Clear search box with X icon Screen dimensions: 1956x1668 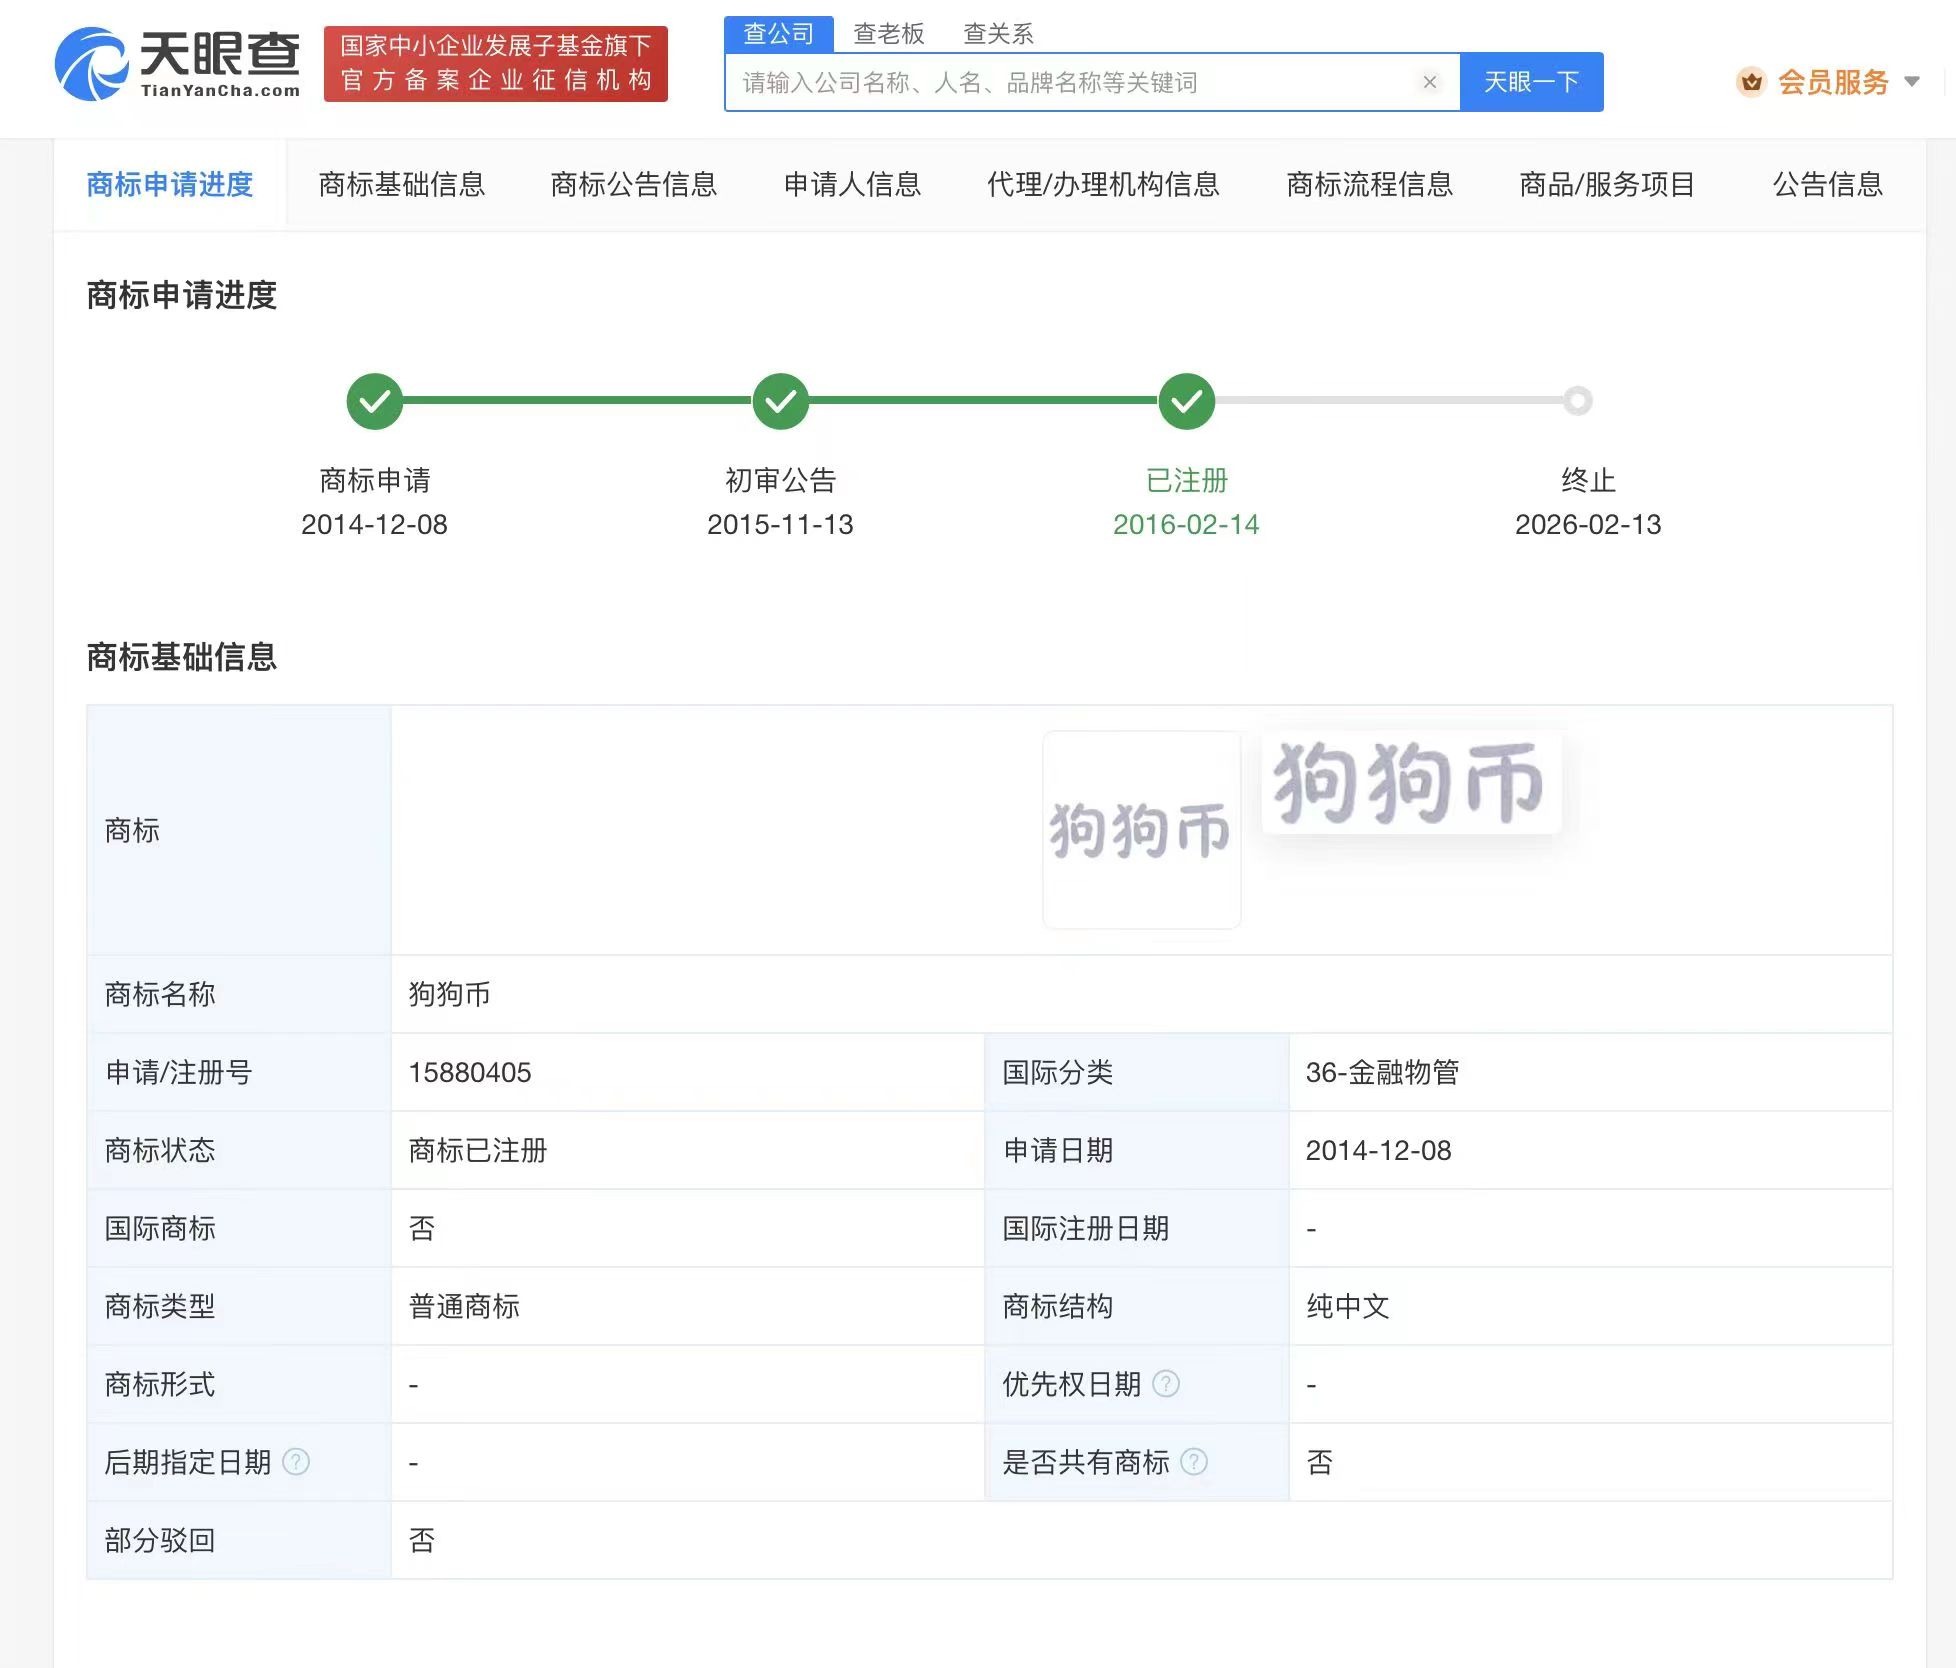[1429, 82]
